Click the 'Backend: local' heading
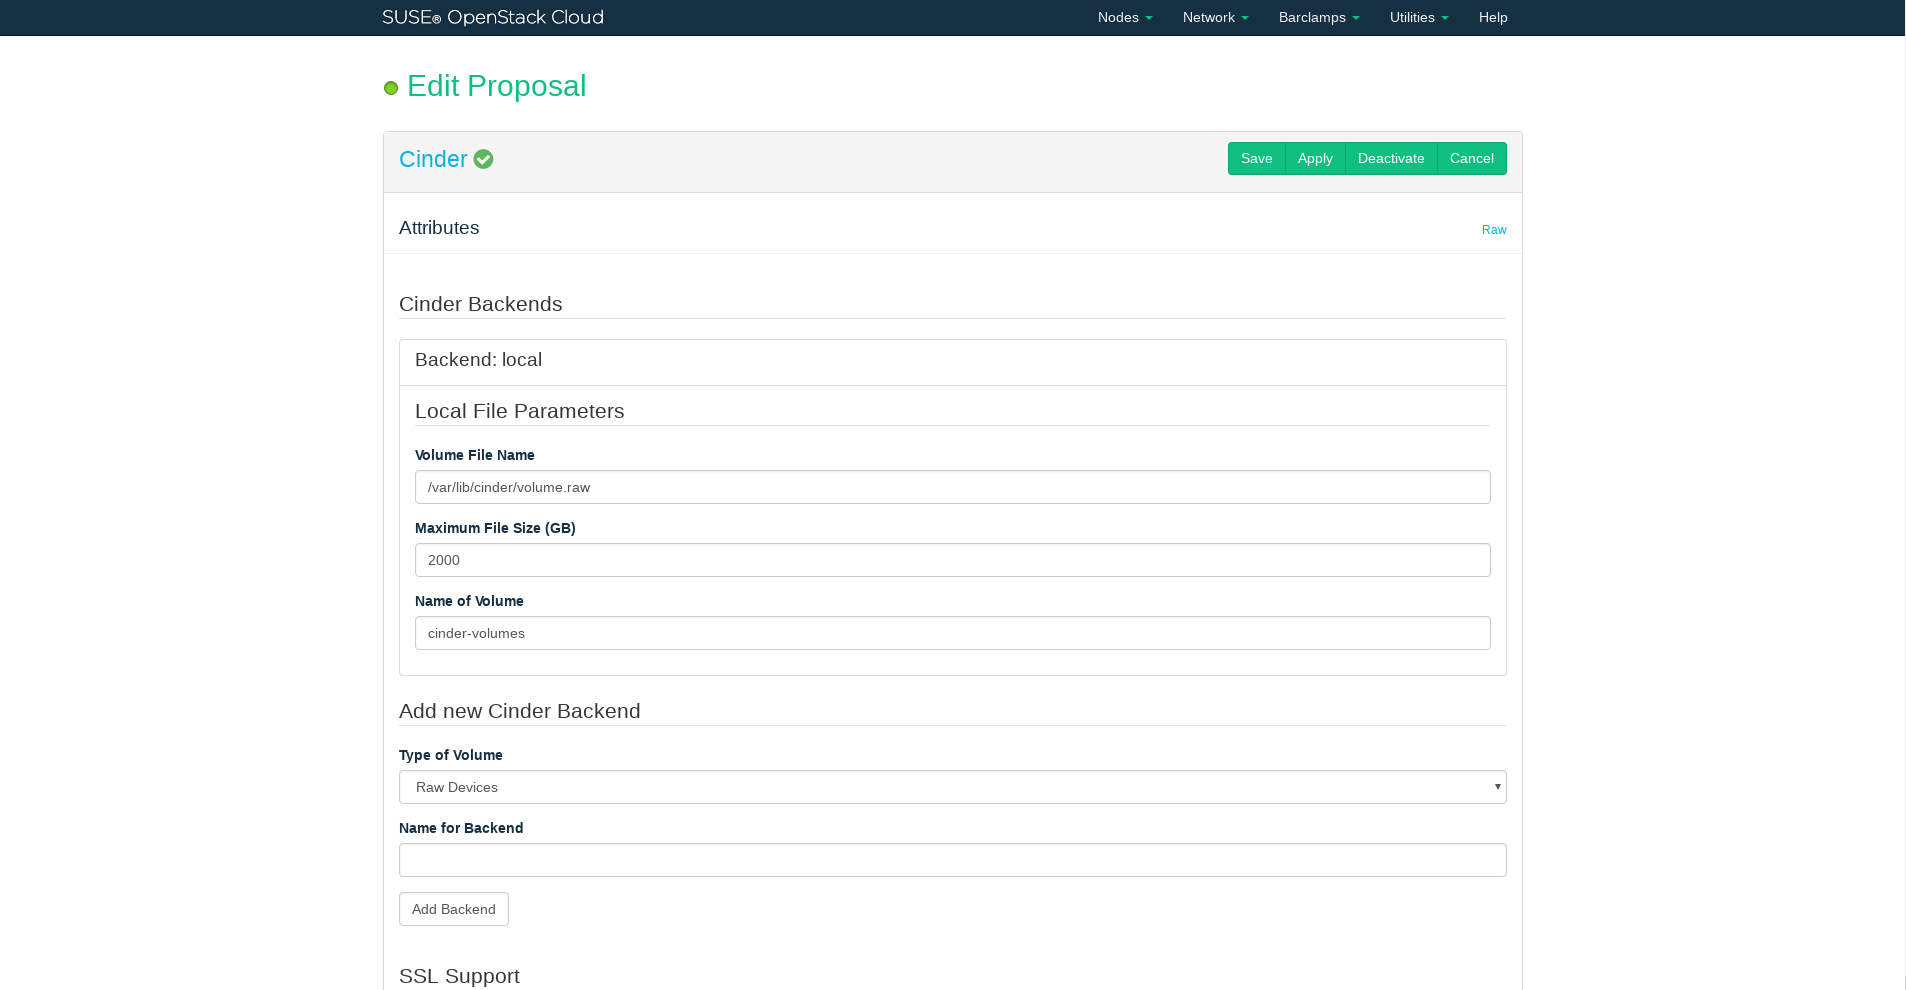 point(478,360)
